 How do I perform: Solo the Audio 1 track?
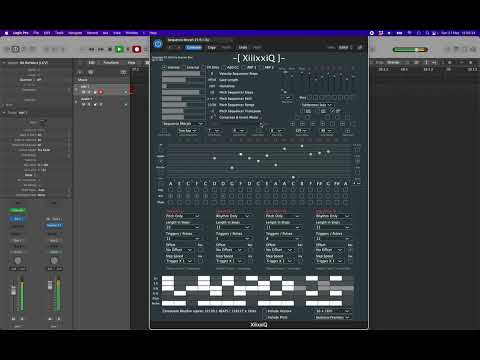click(x=89, y=104)
